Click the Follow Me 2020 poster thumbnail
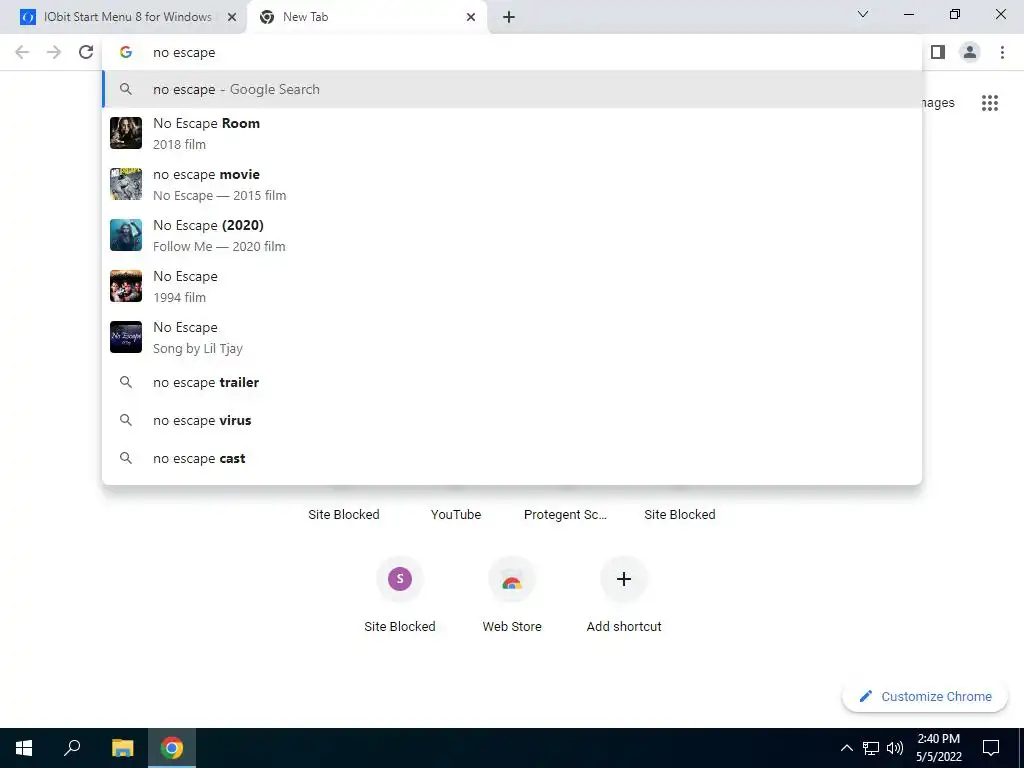Screen dimensions: 1024x768 point(126,235)
